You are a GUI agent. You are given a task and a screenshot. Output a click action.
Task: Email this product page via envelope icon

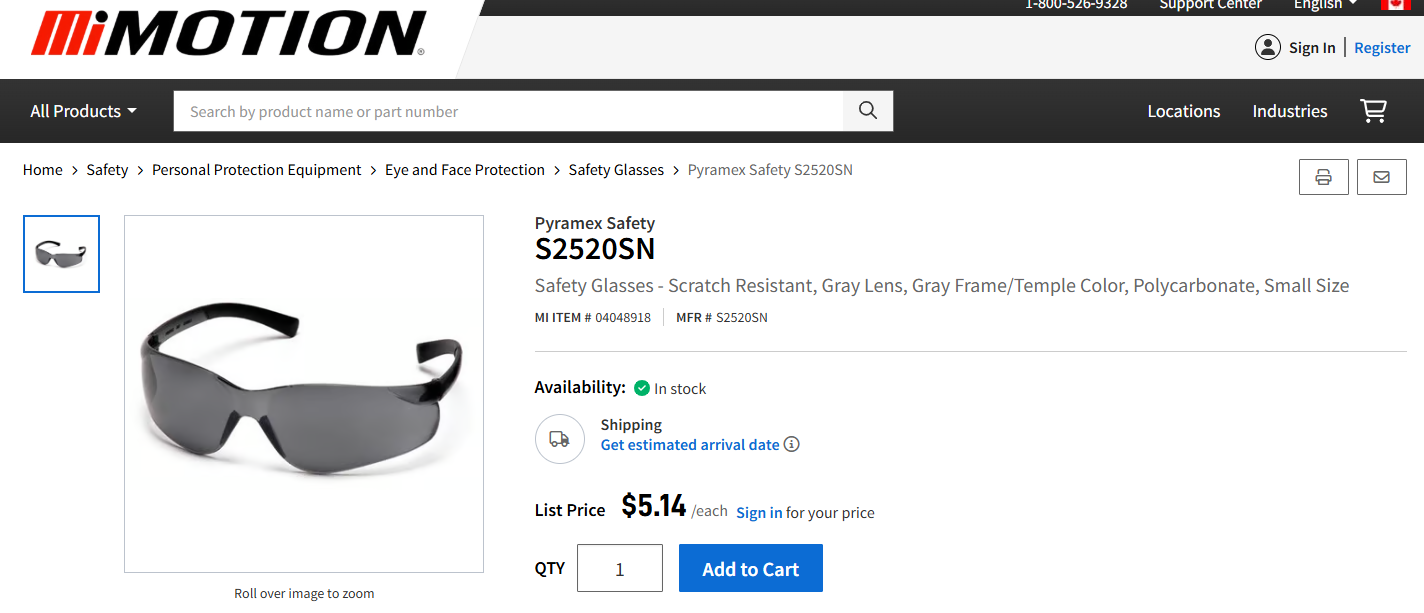(1382, 177)
